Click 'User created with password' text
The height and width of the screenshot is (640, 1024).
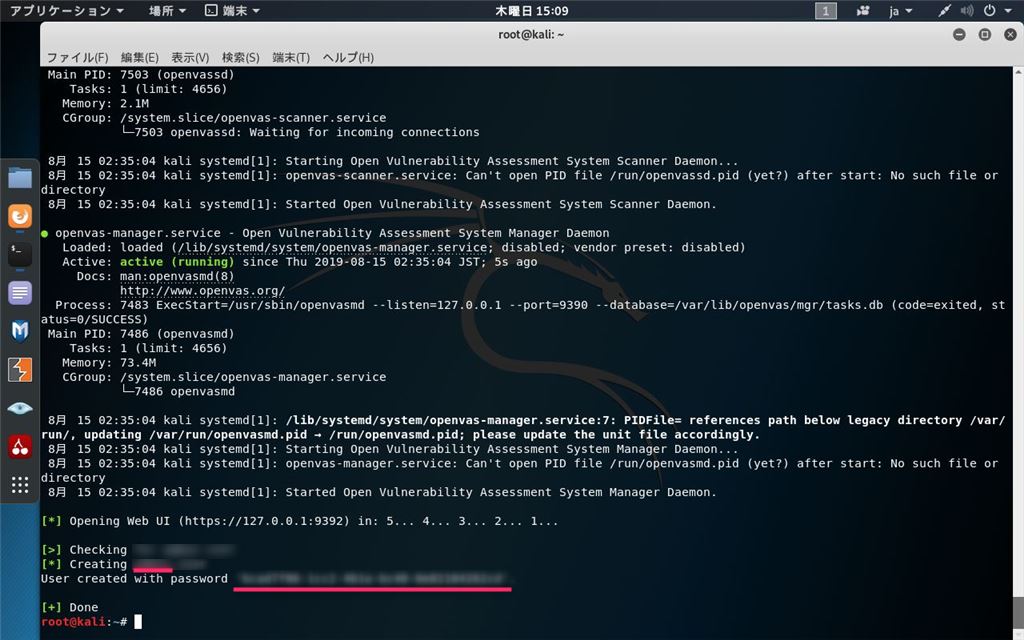coord(134,579)
